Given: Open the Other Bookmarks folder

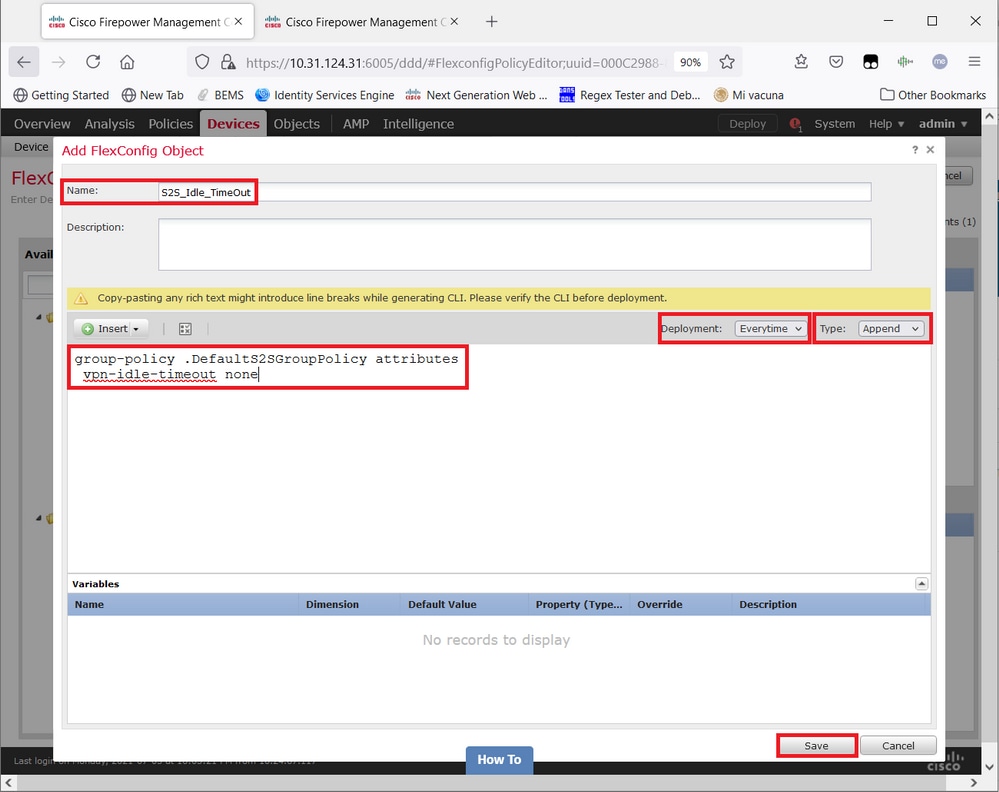Looking at the screenshot, I should click(933, 95).
